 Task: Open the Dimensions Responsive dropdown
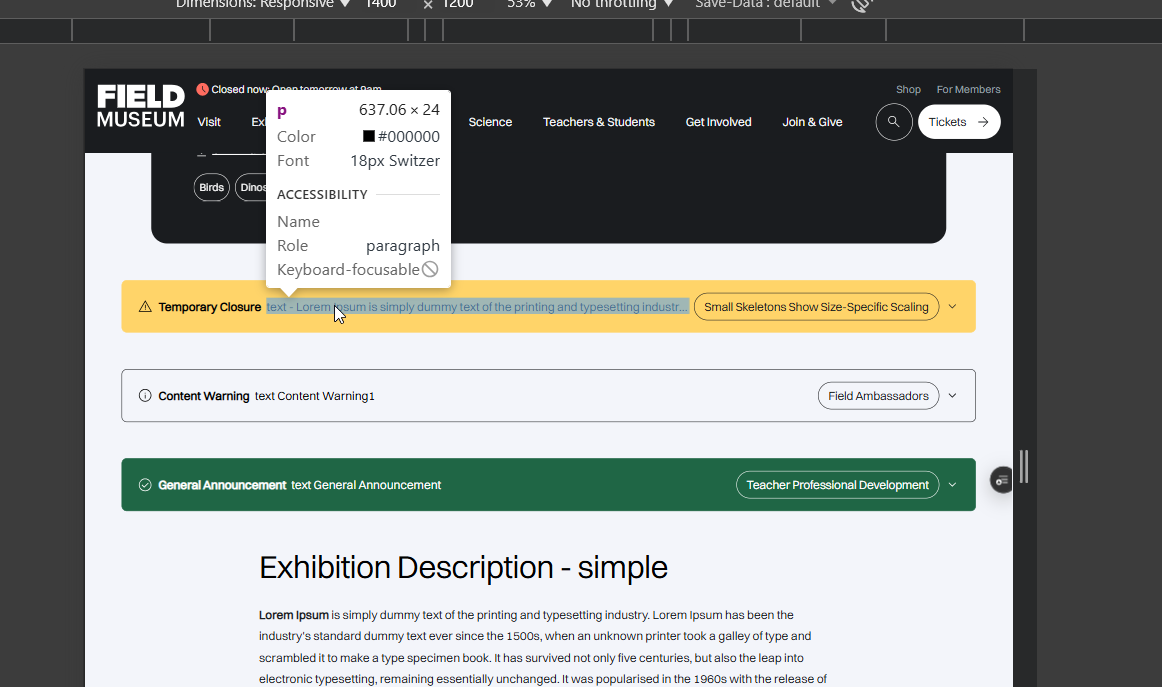coord(263,5)
